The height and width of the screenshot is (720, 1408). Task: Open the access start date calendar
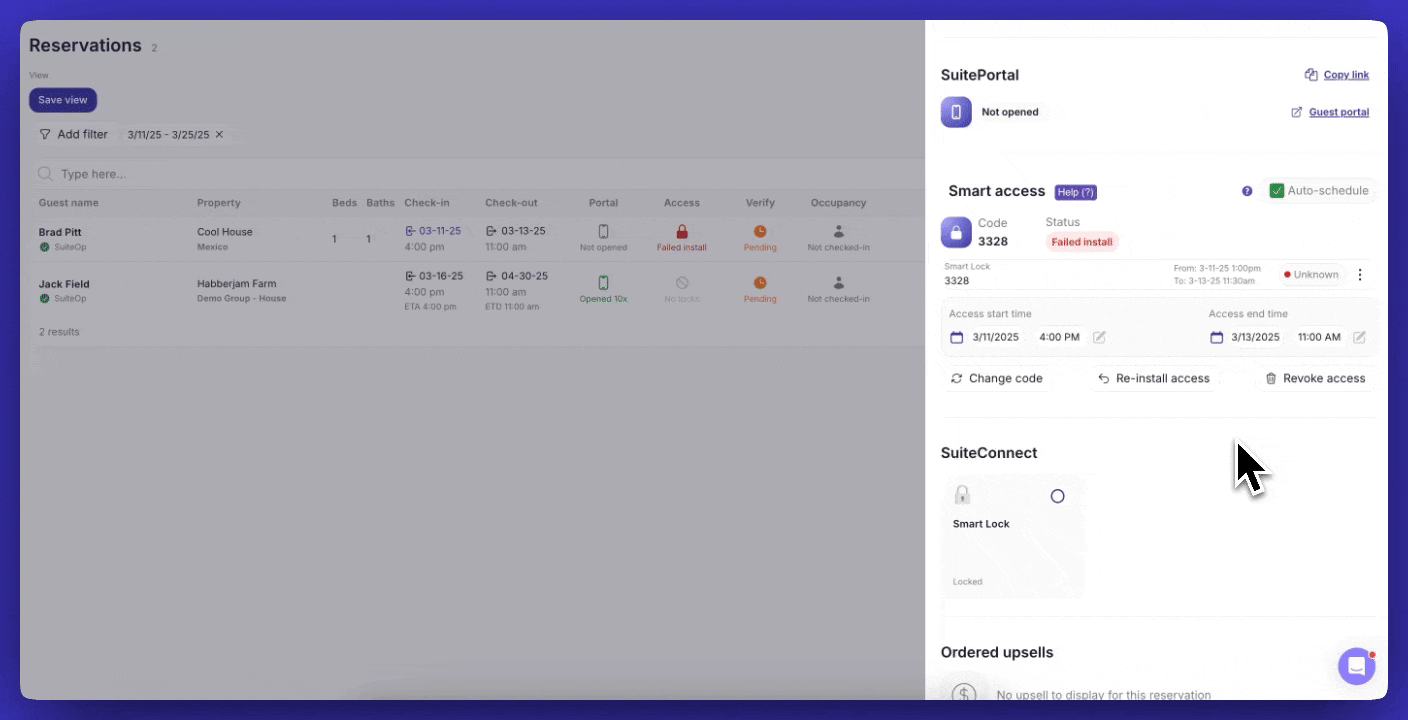(x=956, y=338)
